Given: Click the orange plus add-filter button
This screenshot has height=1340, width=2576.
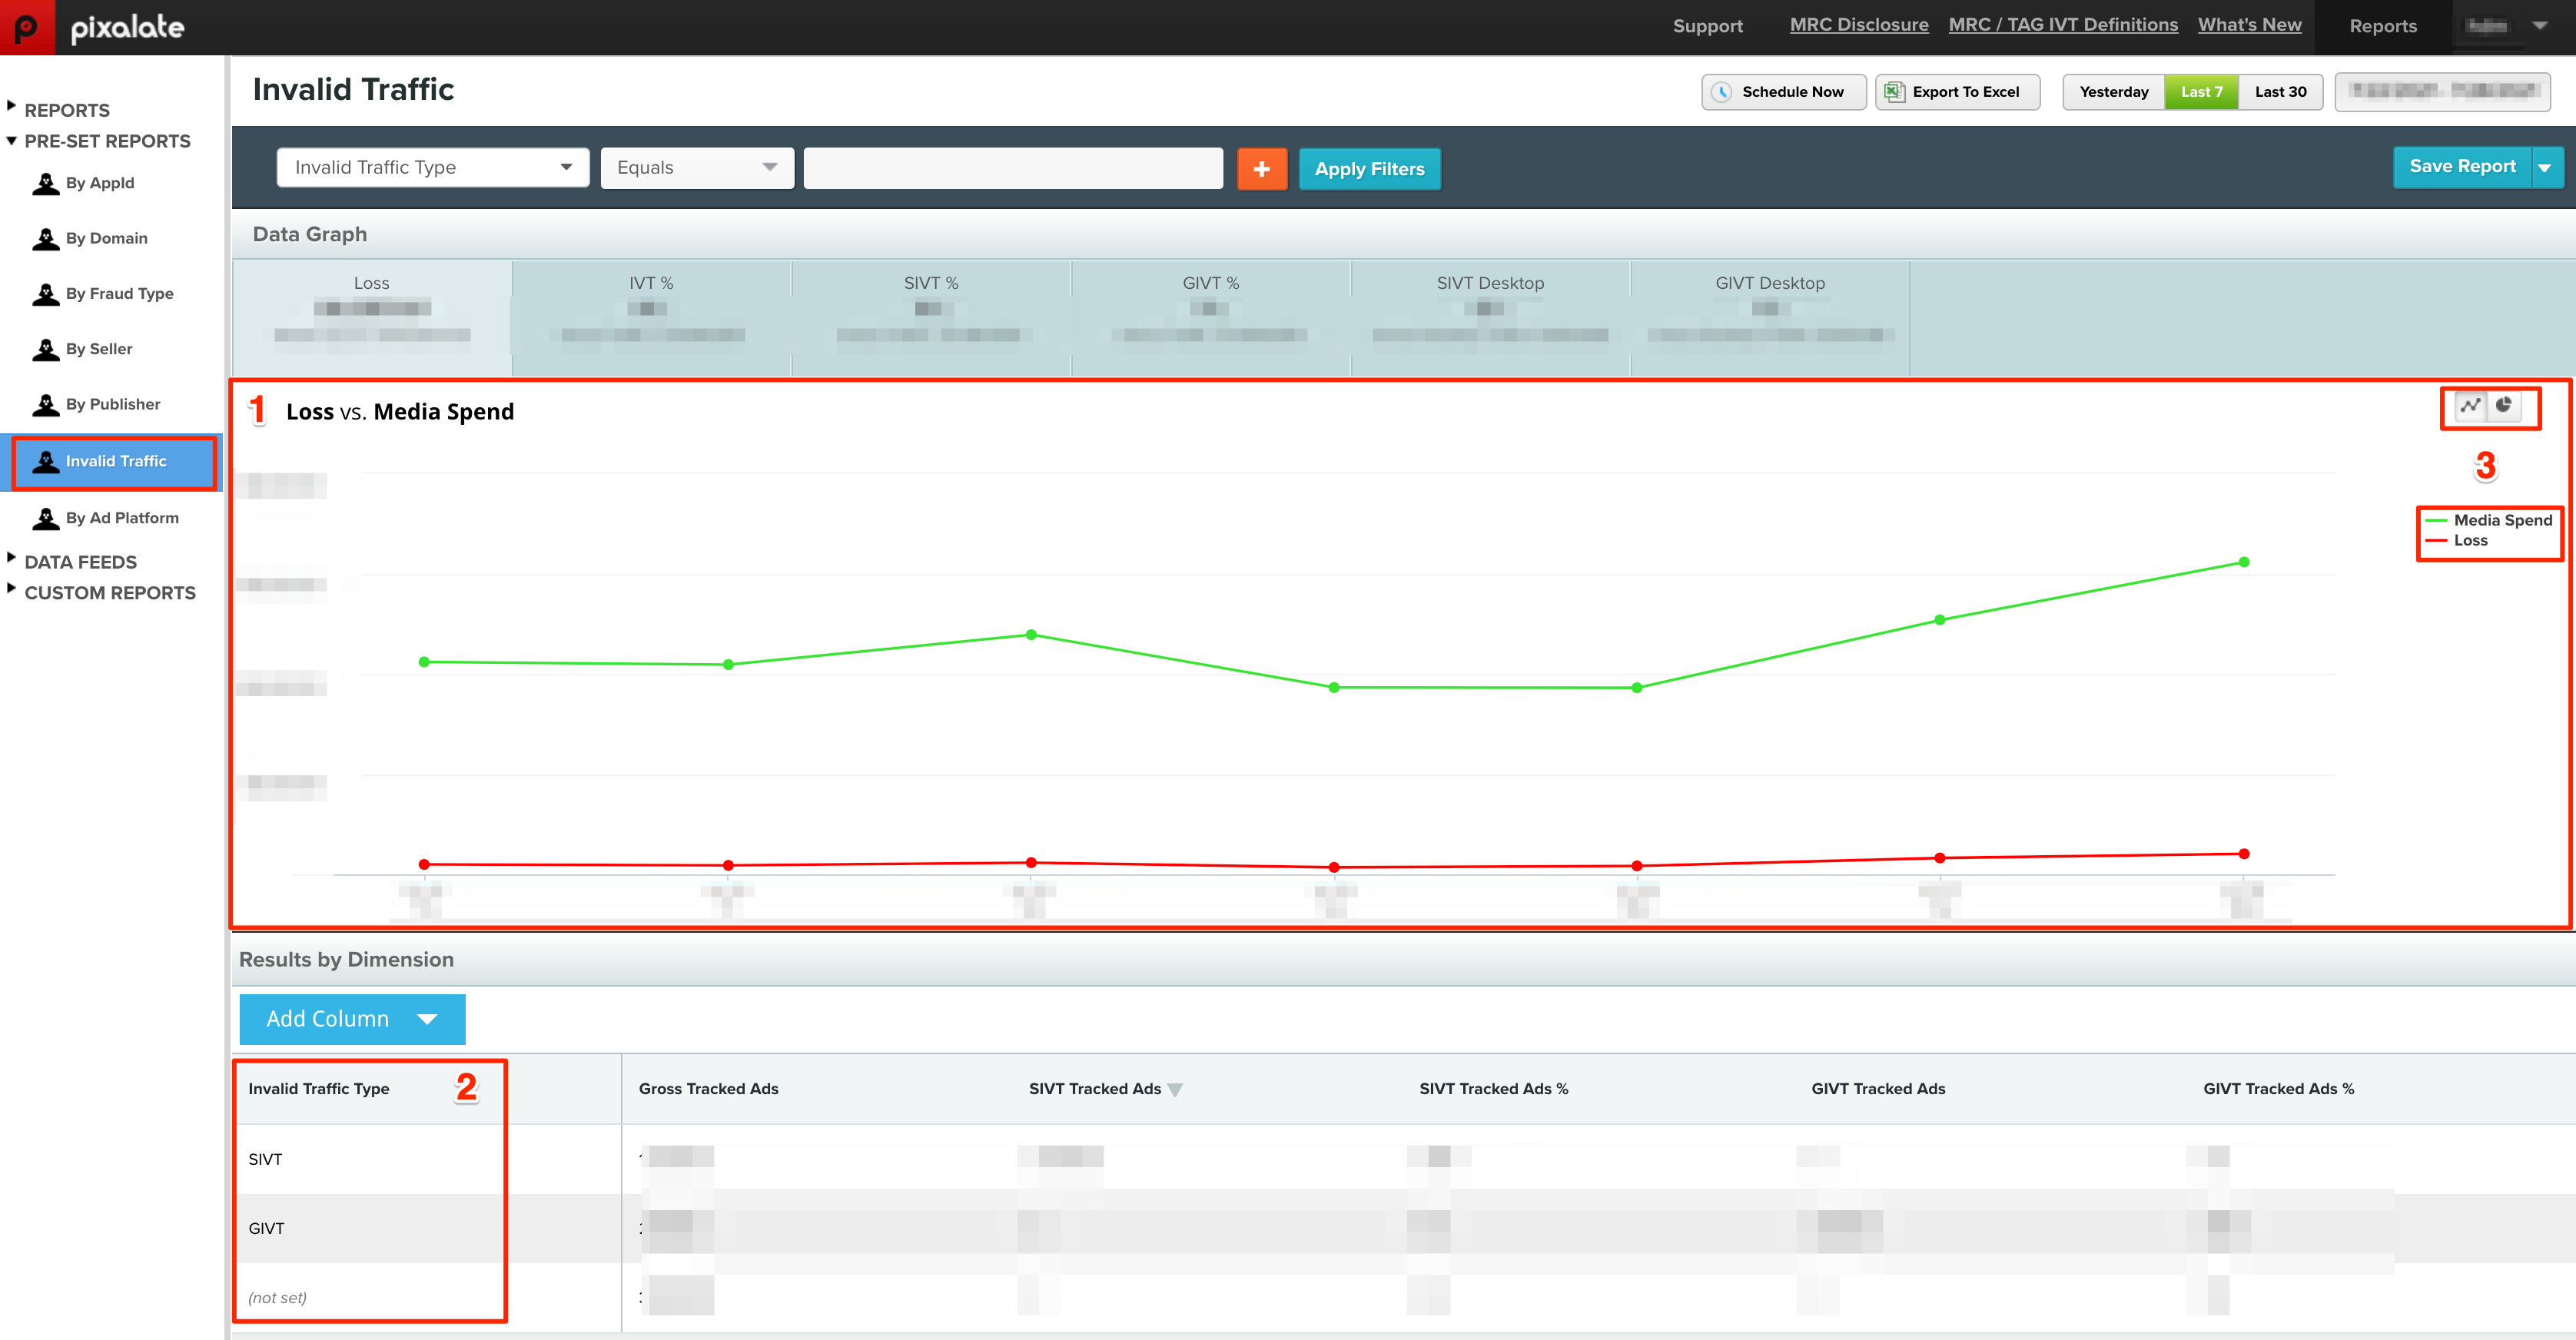Looking at the screenshot, I should [1262, 169].
